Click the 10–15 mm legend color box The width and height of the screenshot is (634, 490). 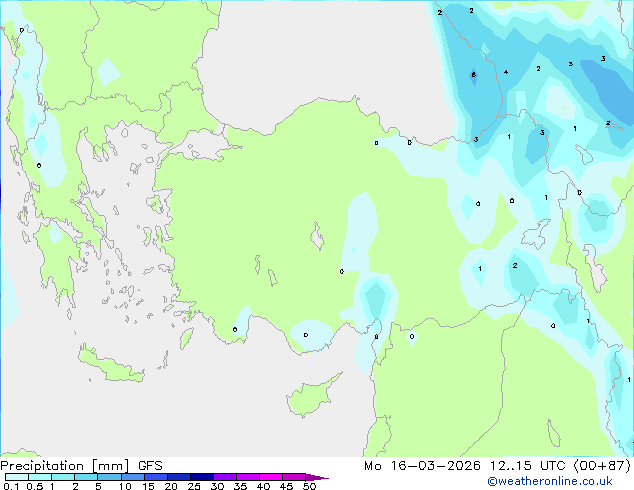tap(132, 477)
